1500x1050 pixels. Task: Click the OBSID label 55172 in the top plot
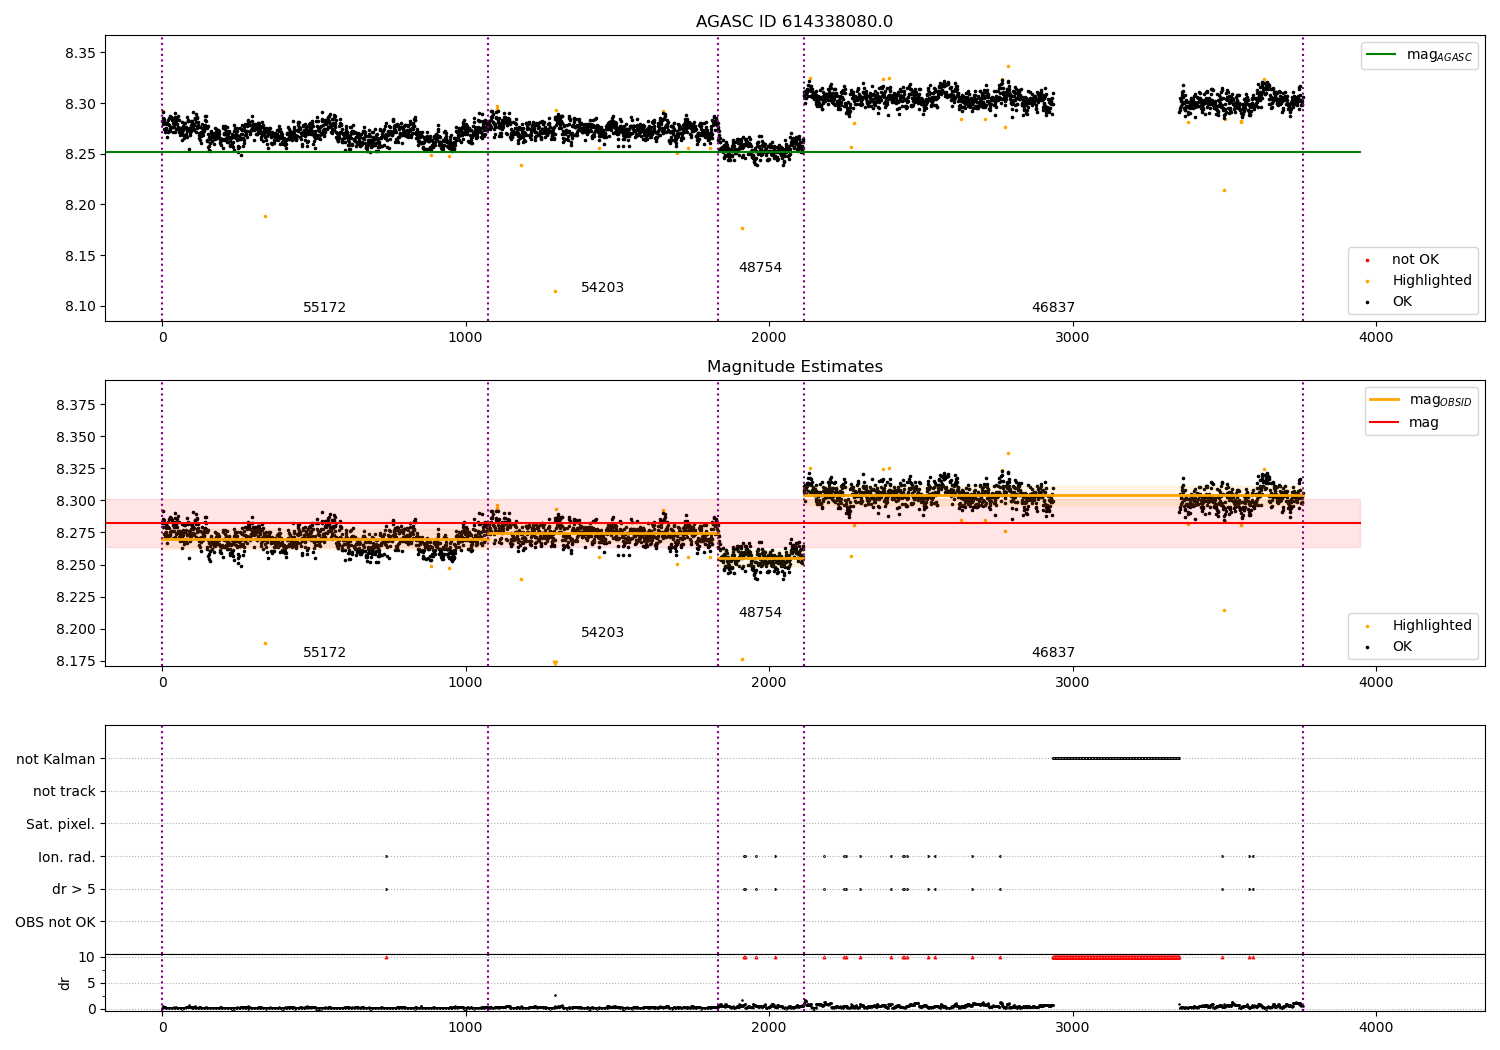pos(324,308)
